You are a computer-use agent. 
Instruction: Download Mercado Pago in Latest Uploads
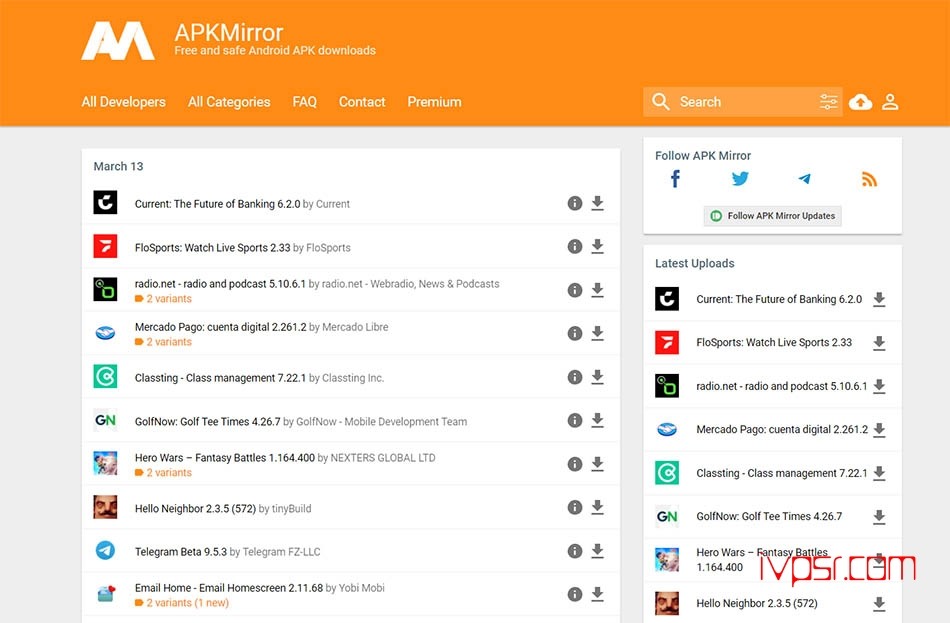coord(879,430)
